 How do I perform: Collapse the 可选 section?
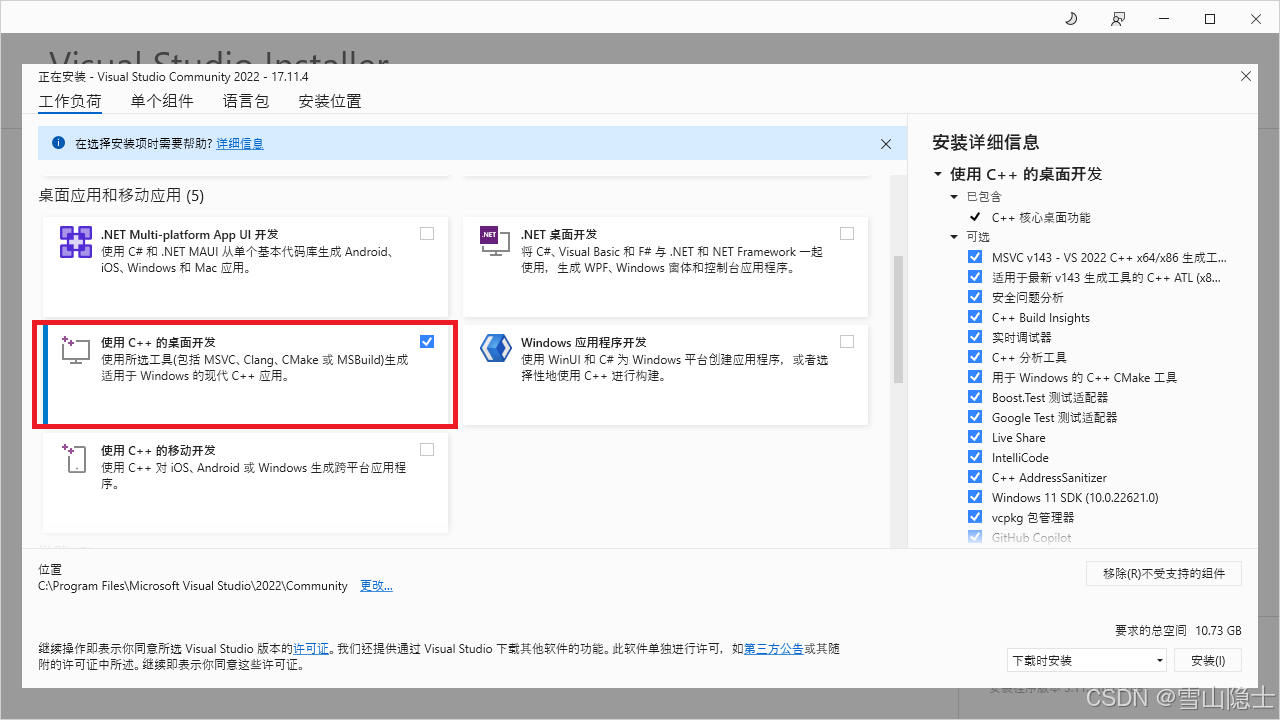pos(955,237)
